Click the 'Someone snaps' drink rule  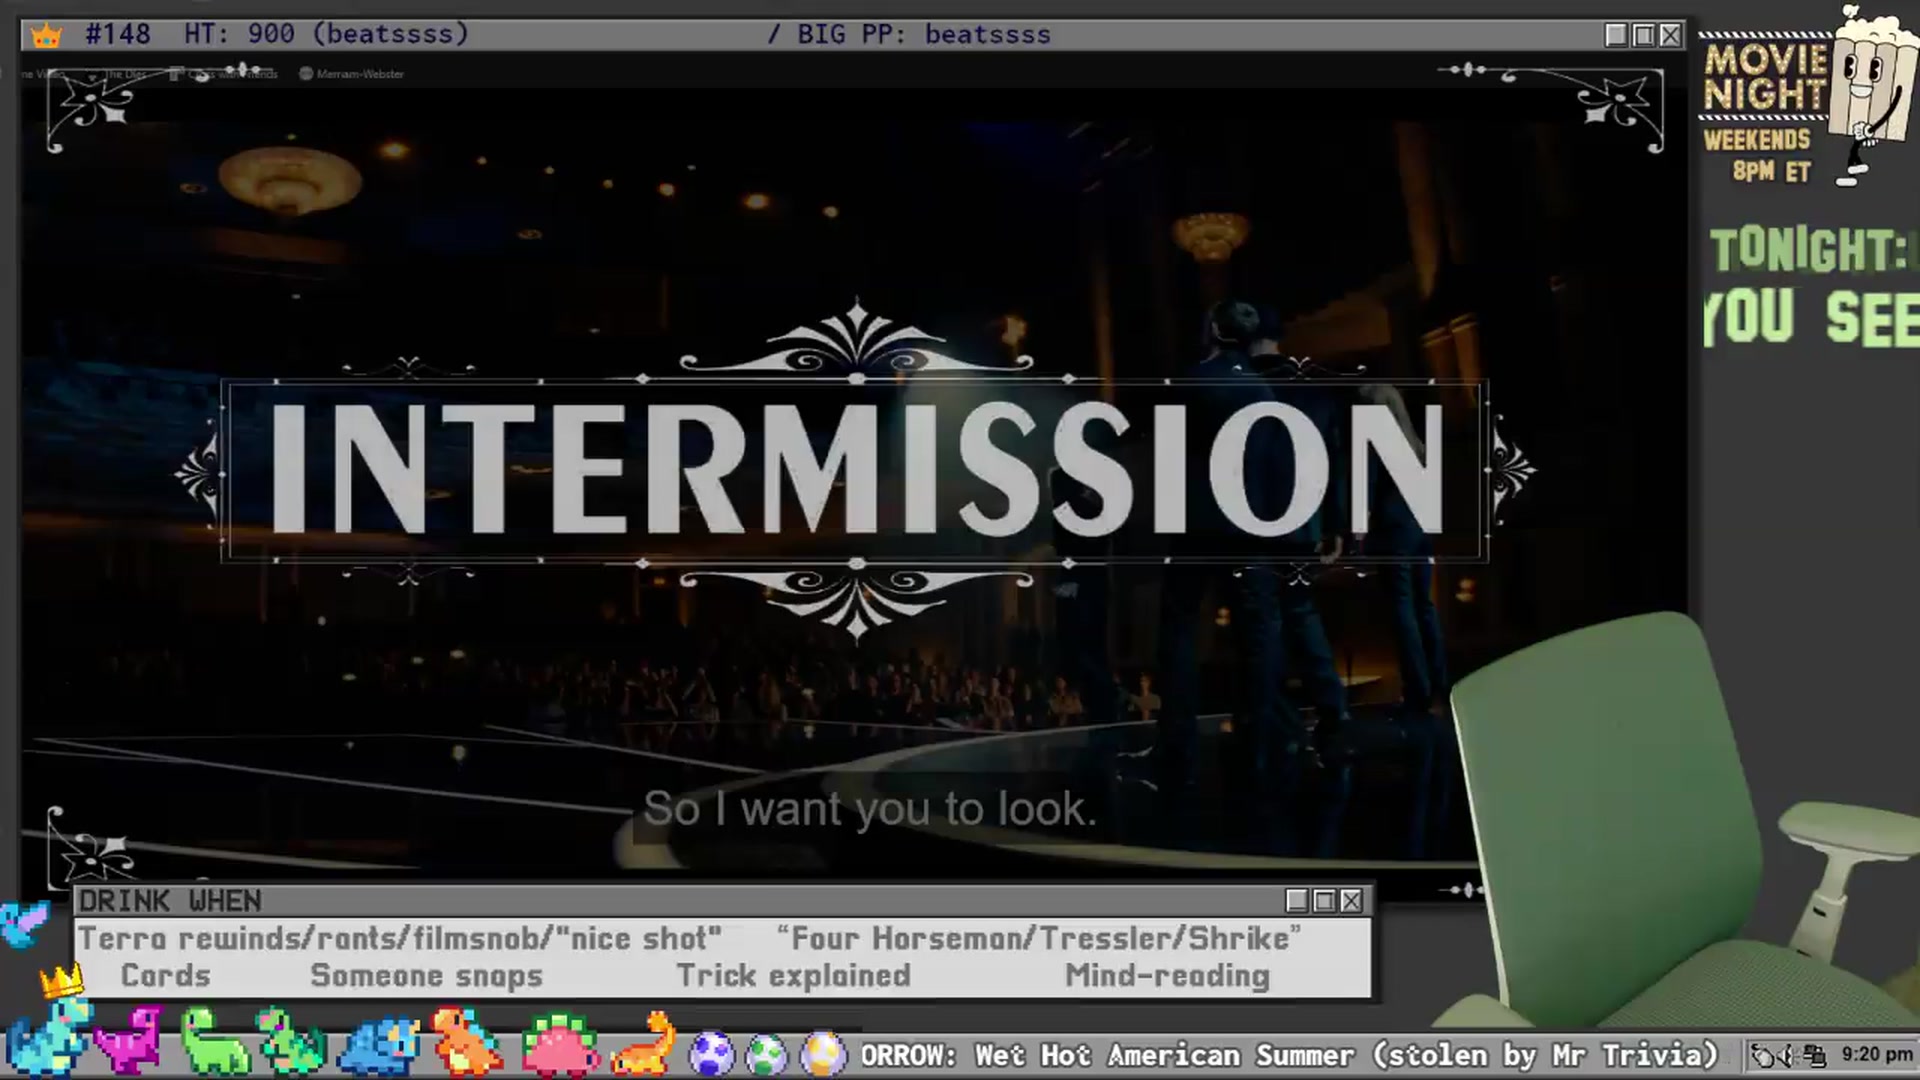(x=427, y=976)
